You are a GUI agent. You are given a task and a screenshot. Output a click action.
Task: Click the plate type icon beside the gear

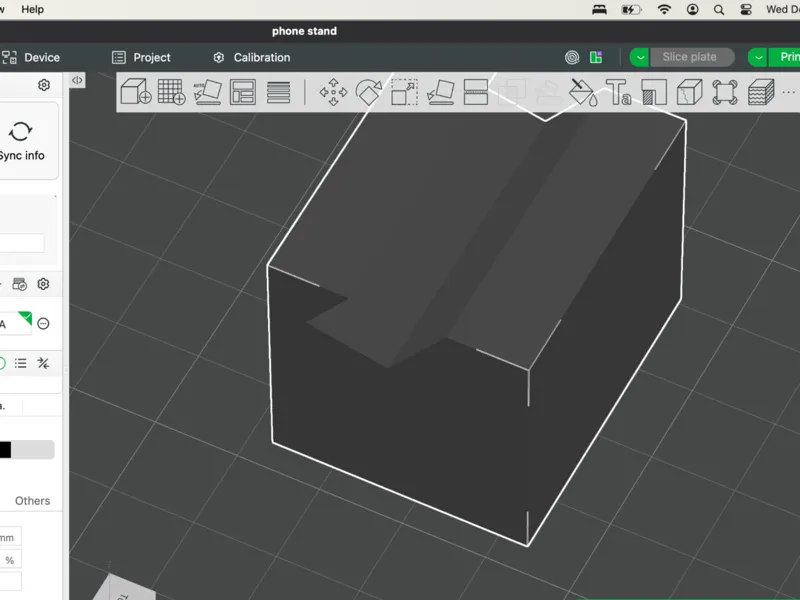[x=19, y=284]
